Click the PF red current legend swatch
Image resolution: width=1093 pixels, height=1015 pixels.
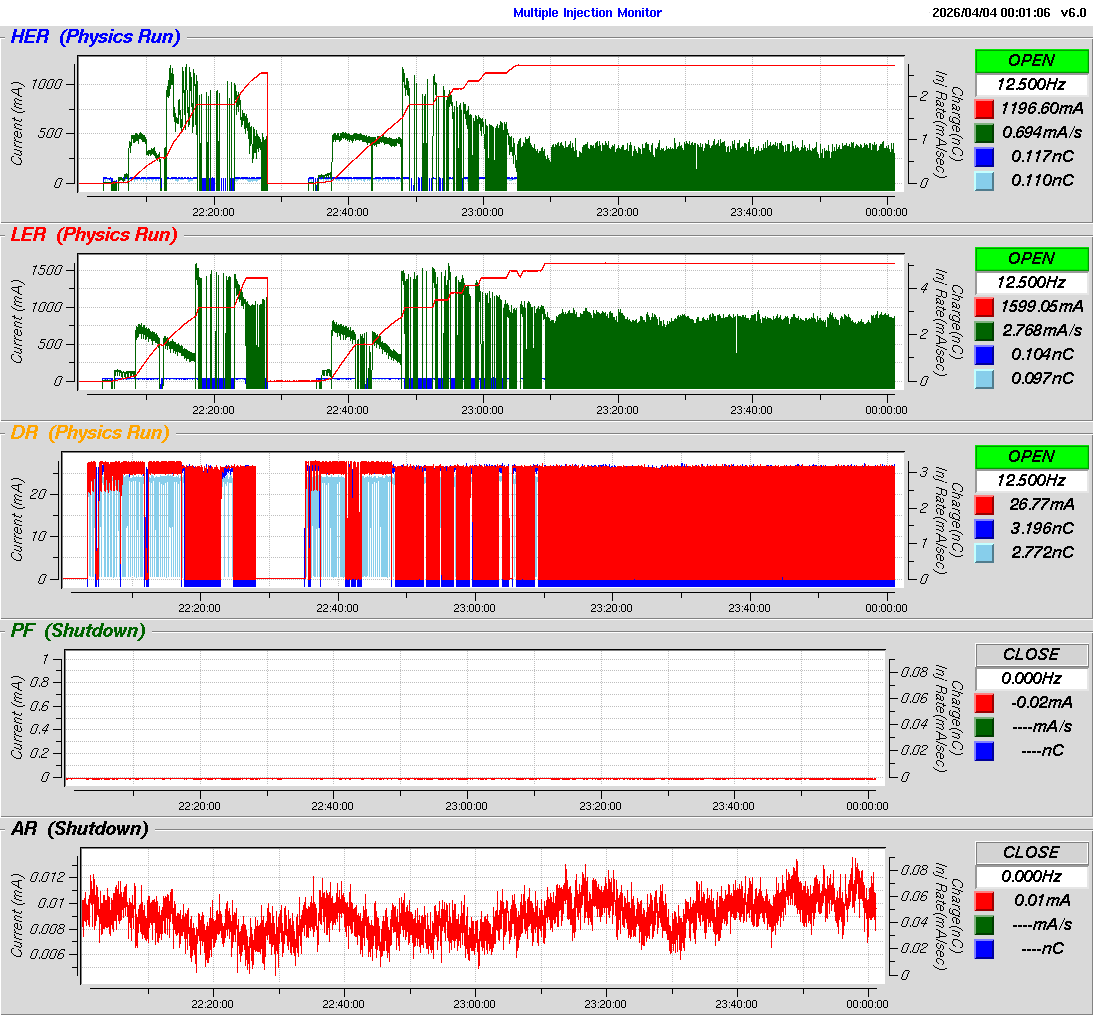(x=985, y=702)
